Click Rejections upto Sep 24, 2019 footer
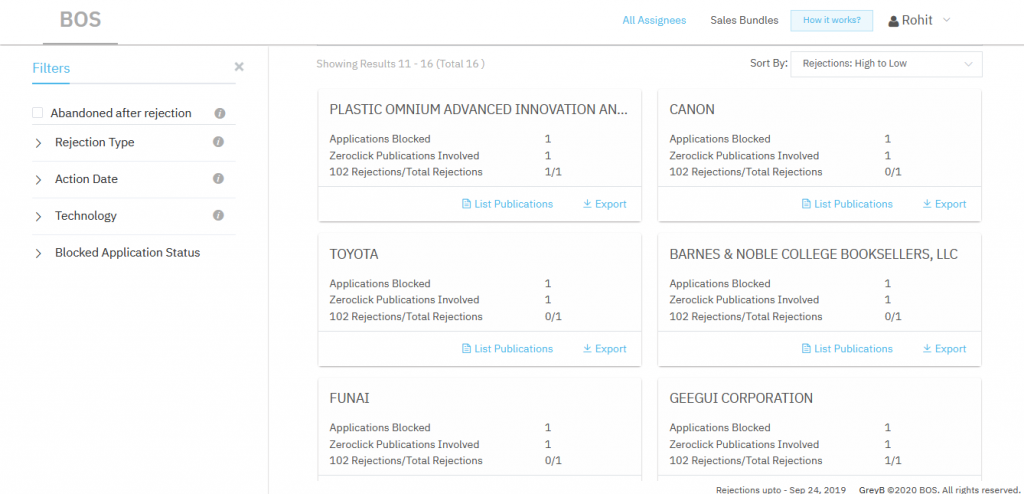Viewport: 1024px width, 494px height. click(781, 489)
